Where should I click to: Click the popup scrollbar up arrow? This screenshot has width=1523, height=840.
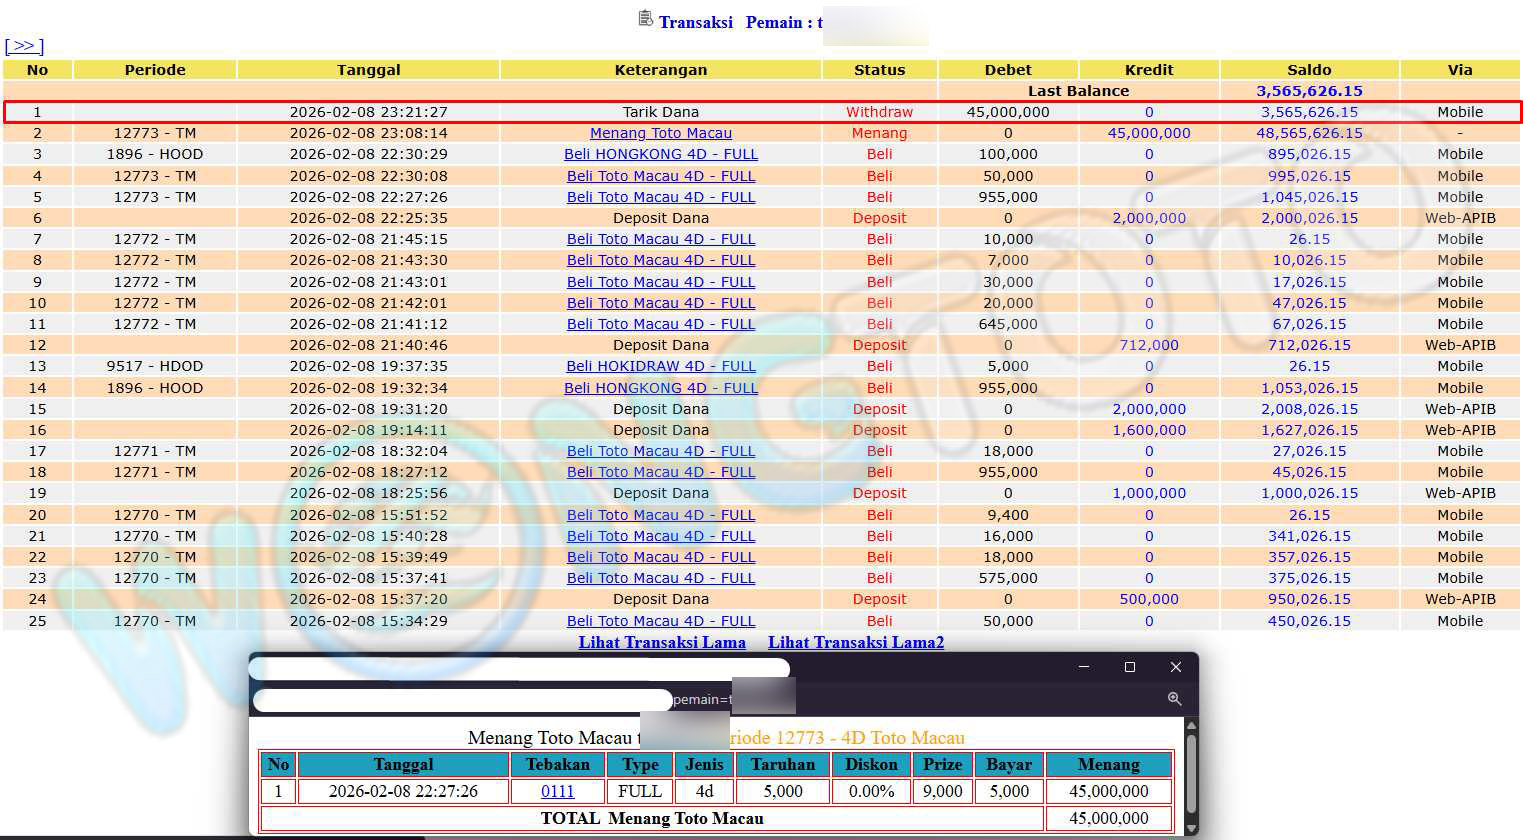[1190, 725]
